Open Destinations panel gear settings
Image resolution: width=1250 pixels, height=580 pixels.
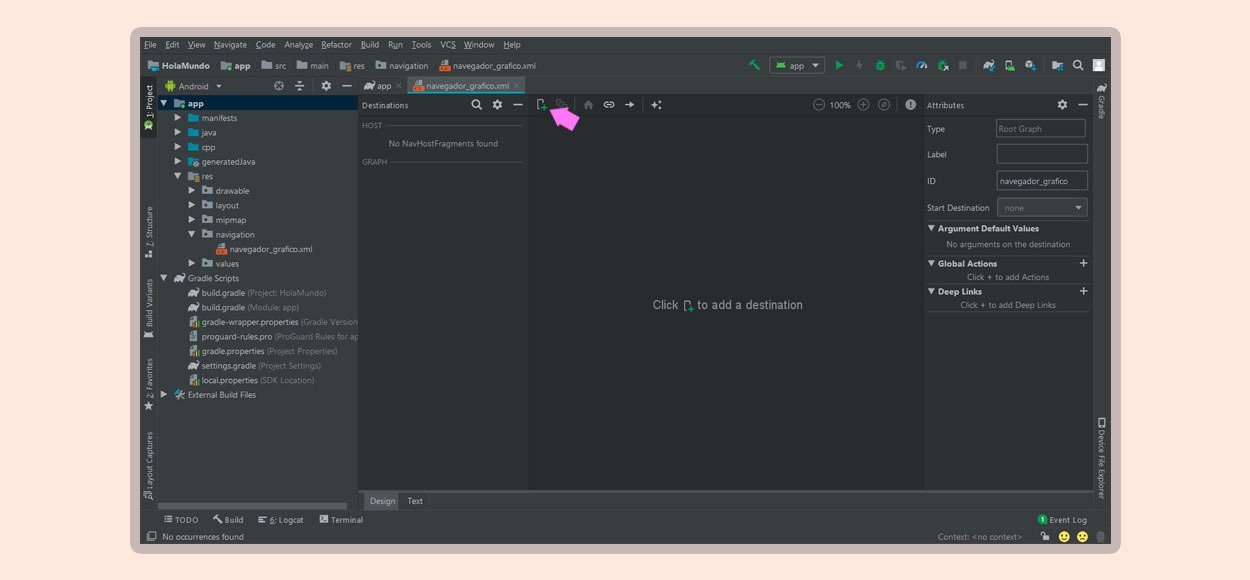(497, 105)
